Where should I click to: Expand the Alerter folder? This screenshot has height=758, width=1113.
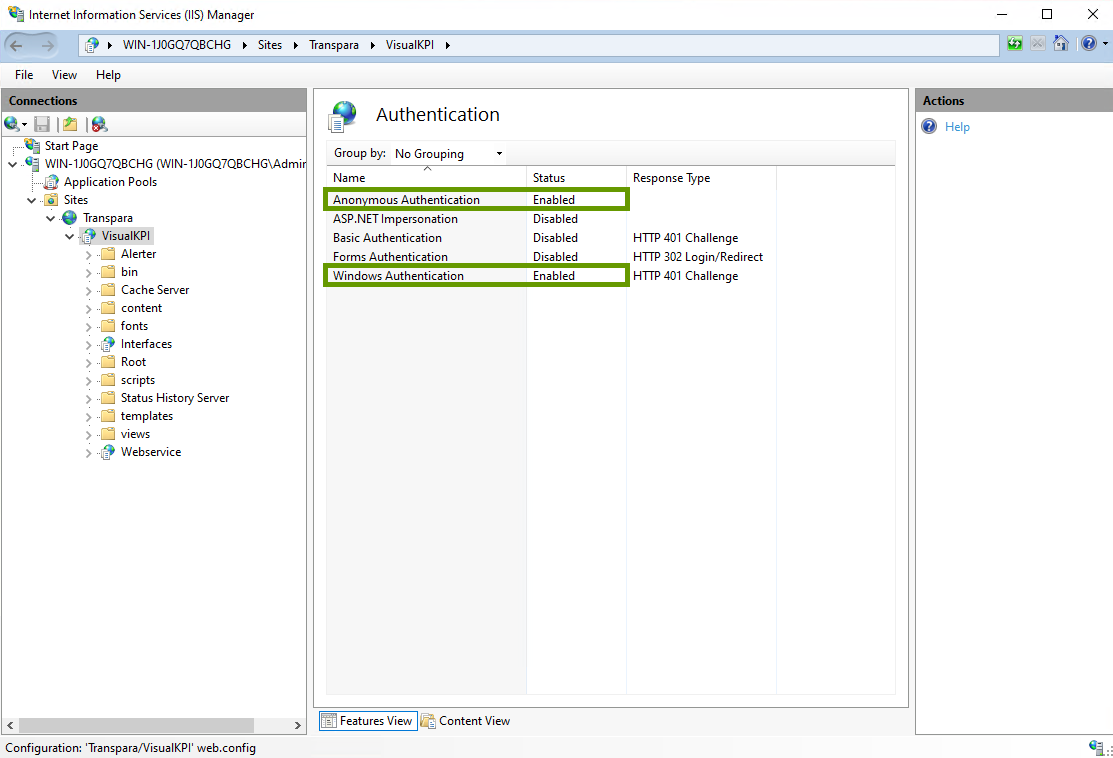[x=89, y=254]
